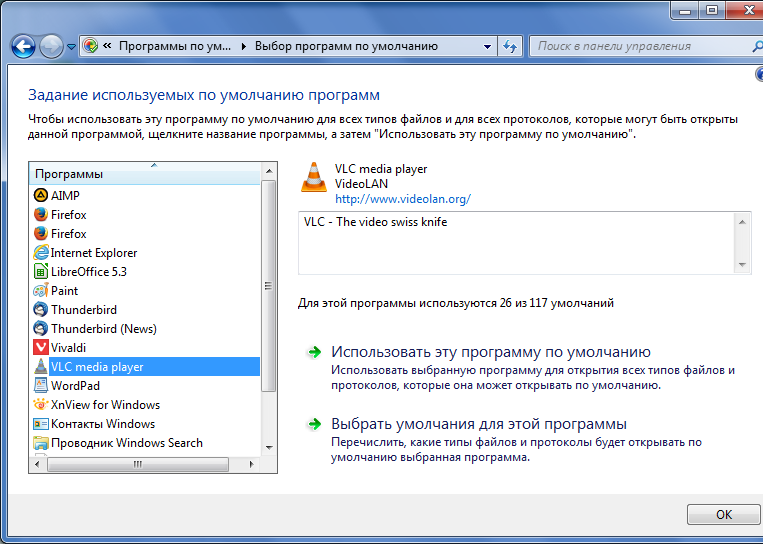This screenshot has width=763, height=544.
Task: Click the Vivaldi icon
Action: point(41,347)
